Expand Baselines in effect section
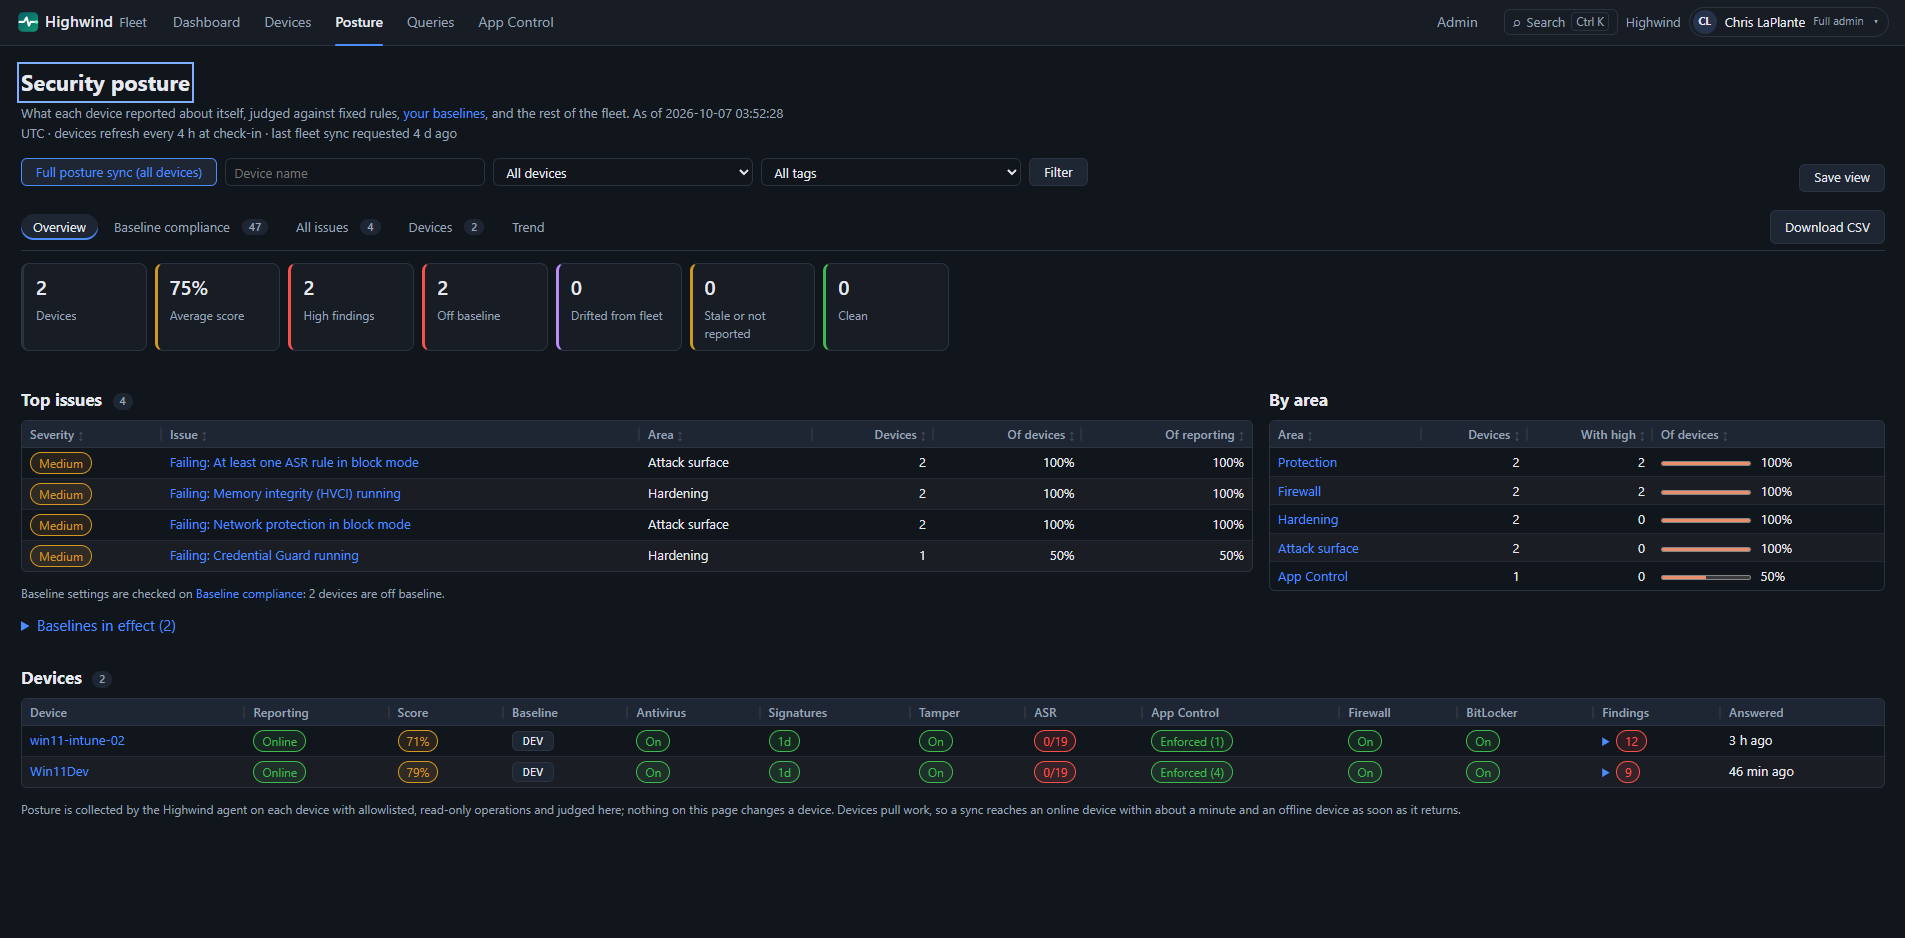 point(98,626)
